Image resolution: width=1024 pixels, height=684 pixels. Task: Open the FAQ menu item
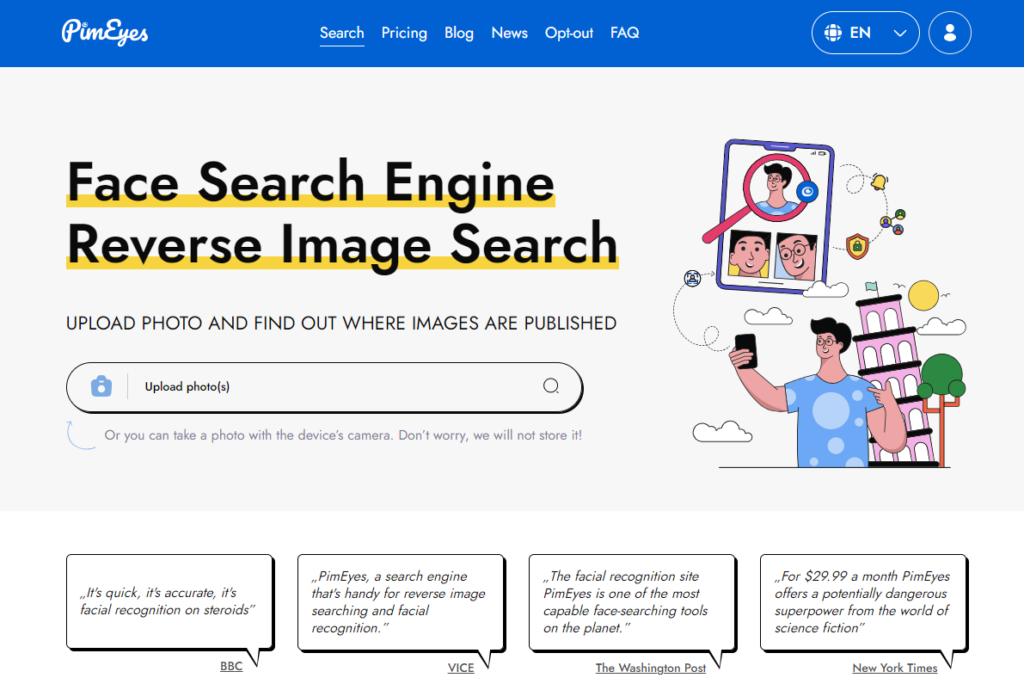click(624, 33)
